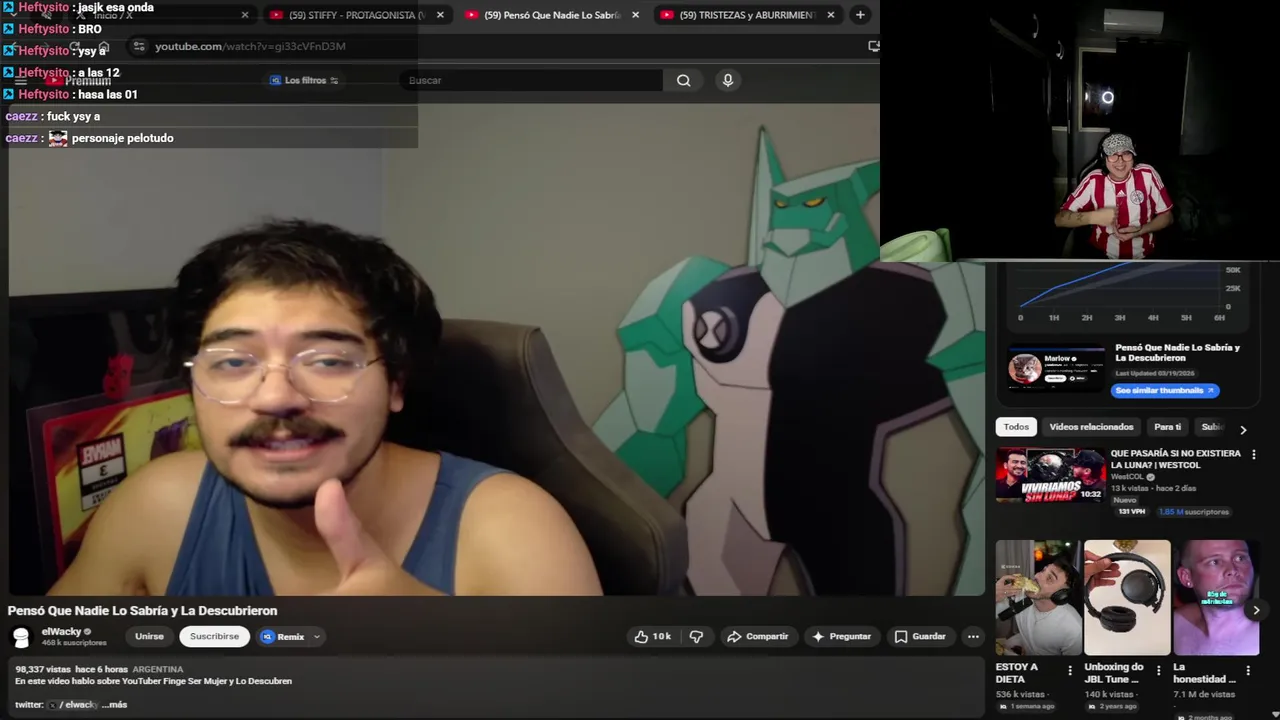Click the Guardar save button
1280x720 pixels.
tap(920, 636)
